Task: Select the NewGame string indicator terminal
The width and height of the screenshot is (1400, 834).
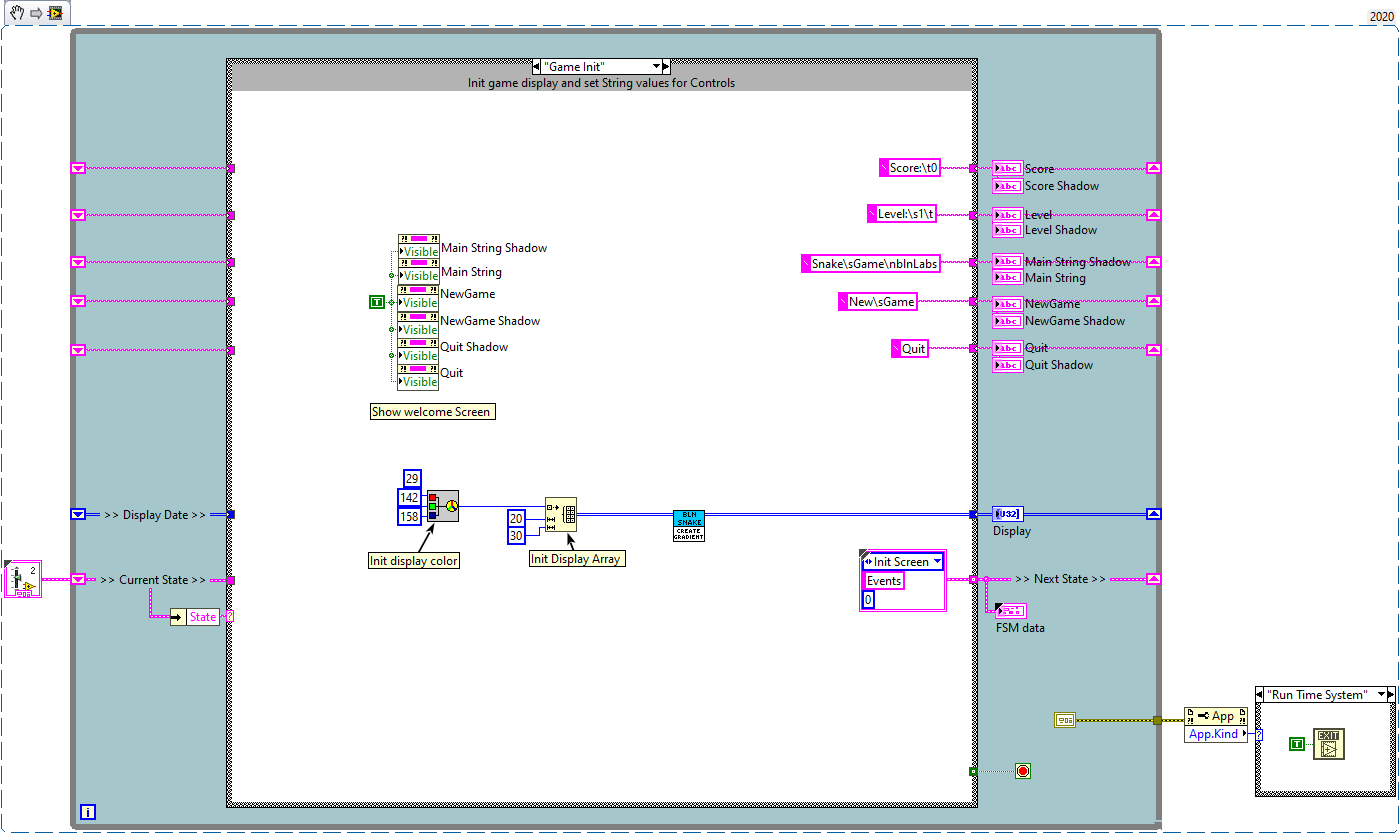Action: (x=1007, y=303)
